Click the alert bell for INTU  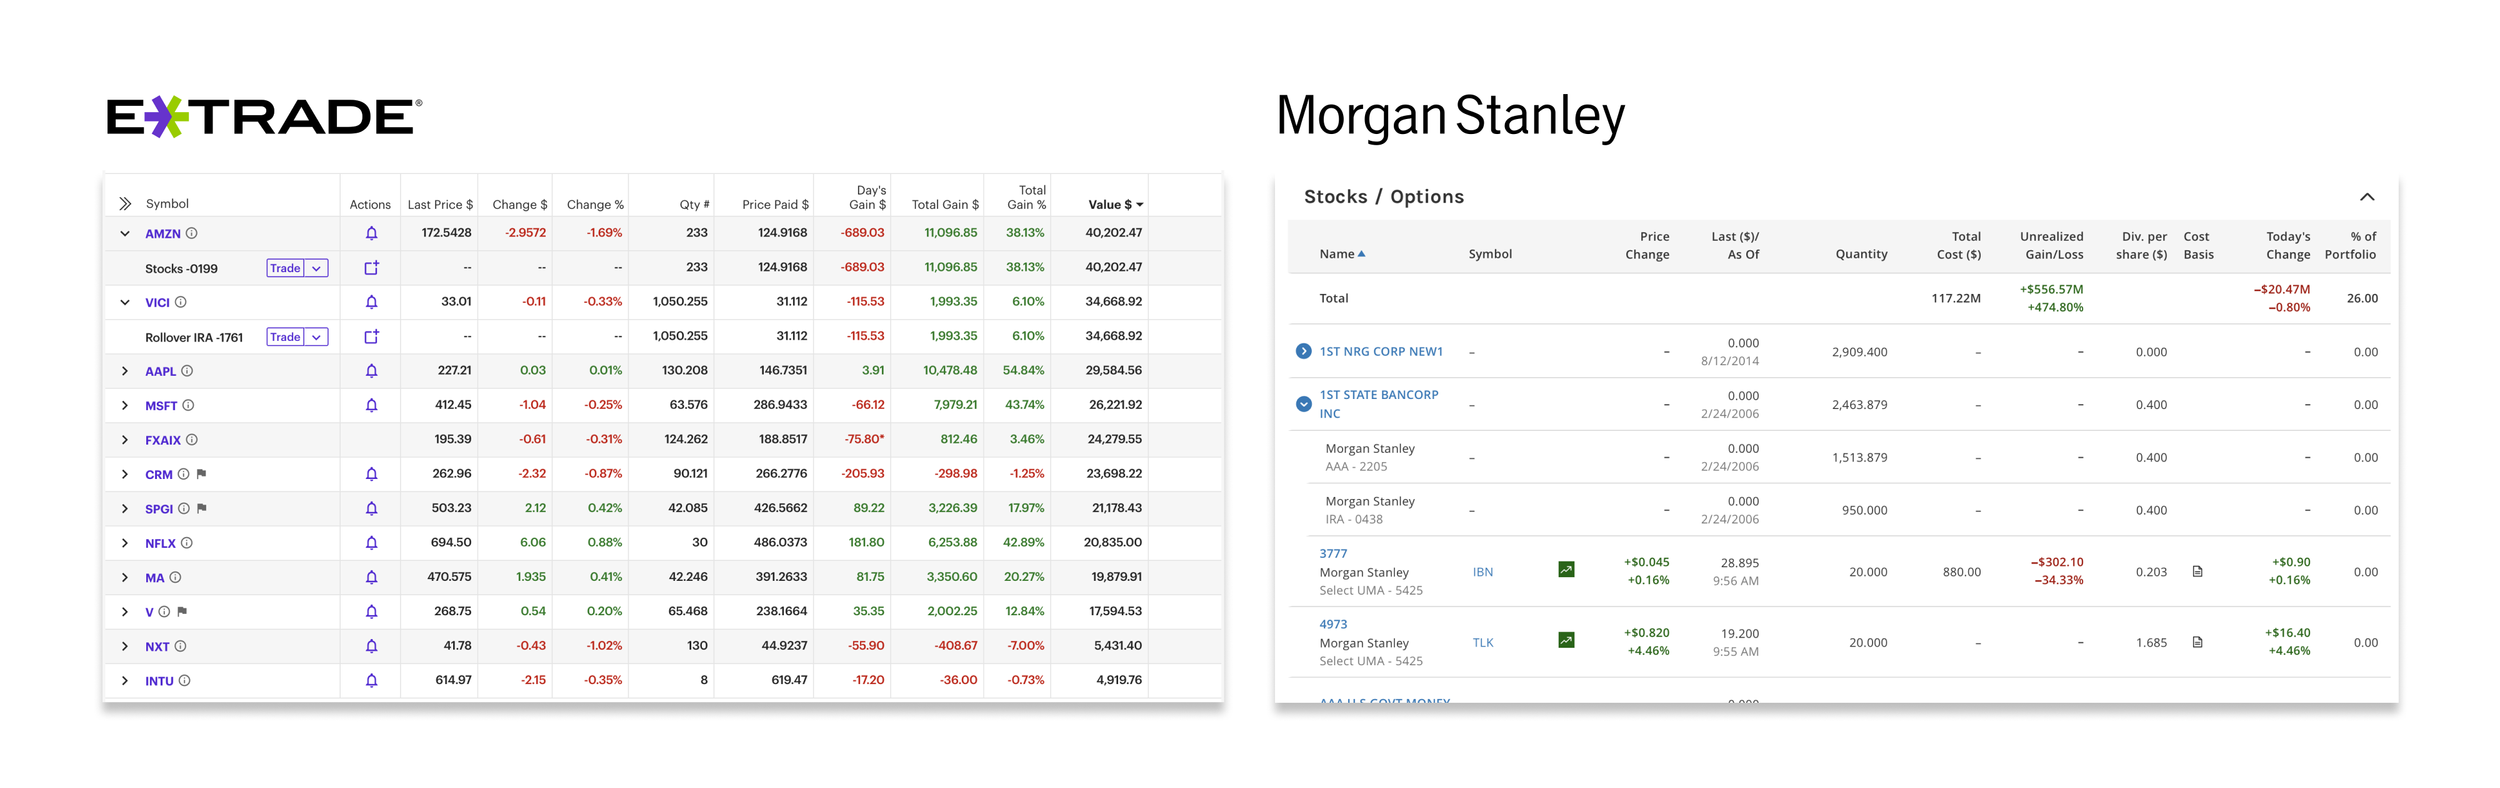371,680
